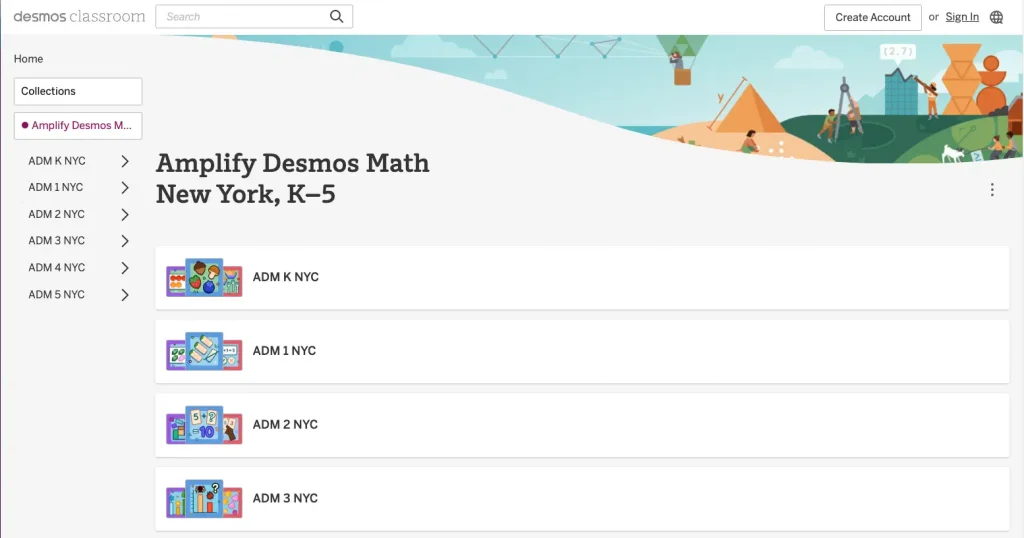Open the language globe icon
The width and height of the screenshot is (1024, 538).
point(996,17)
